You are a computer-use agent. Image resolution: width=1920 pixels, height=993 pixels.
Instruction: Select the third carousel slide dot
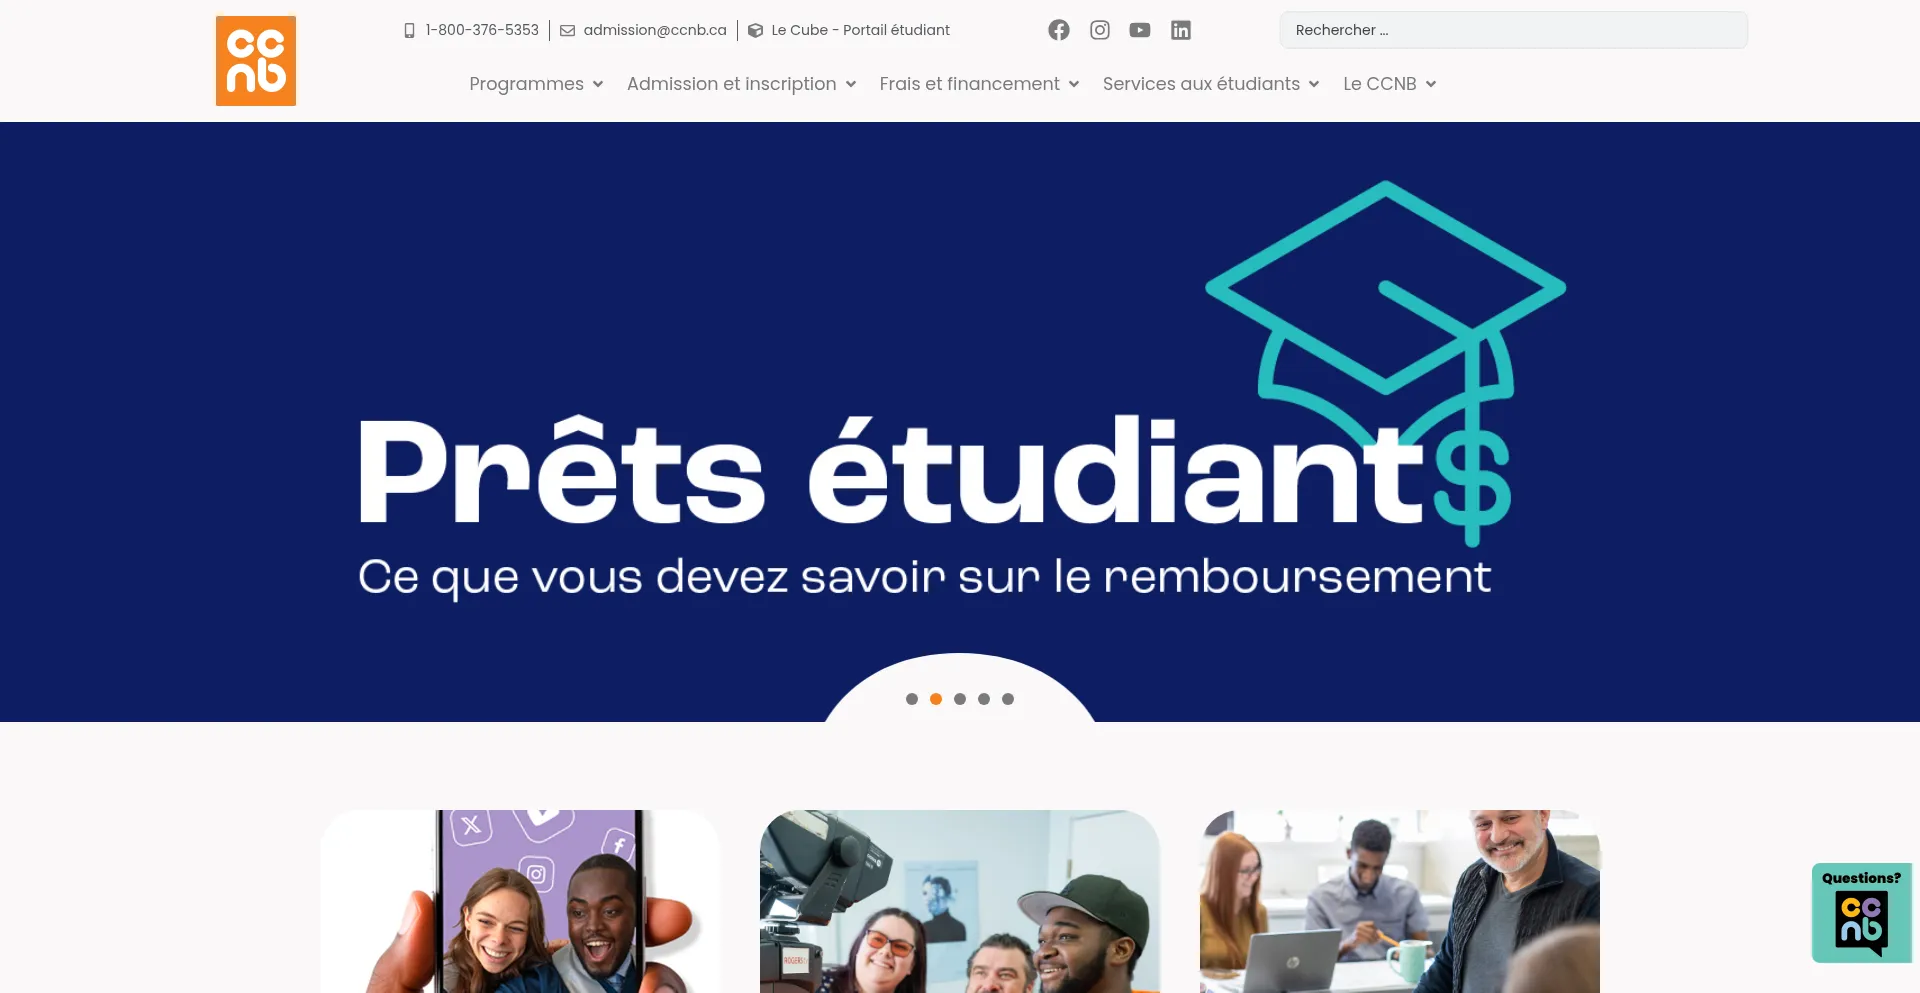tap(960, 699)
